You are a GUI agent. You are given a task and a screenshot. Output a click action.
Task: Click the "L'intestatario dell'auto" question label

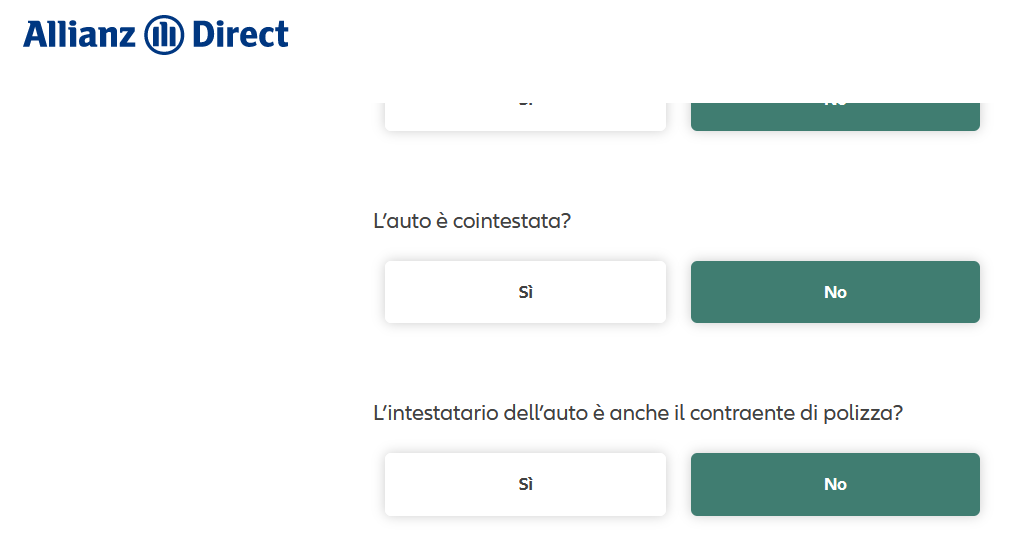coord(638,413)
